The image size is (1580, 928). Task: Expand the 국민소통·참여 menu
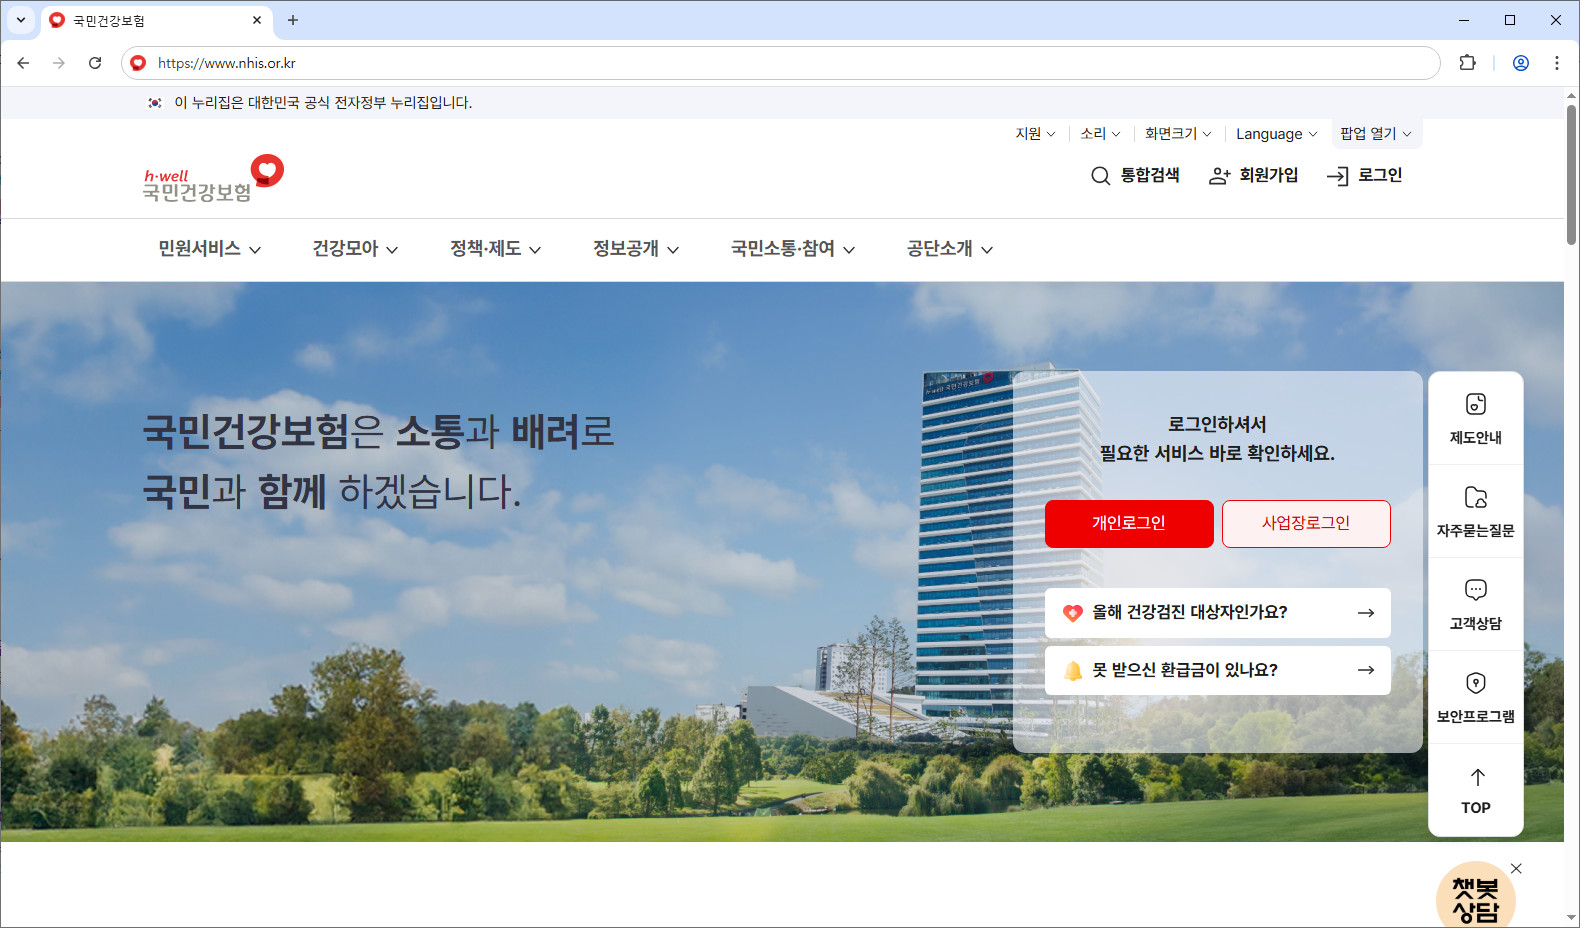(x=793, y=249)
